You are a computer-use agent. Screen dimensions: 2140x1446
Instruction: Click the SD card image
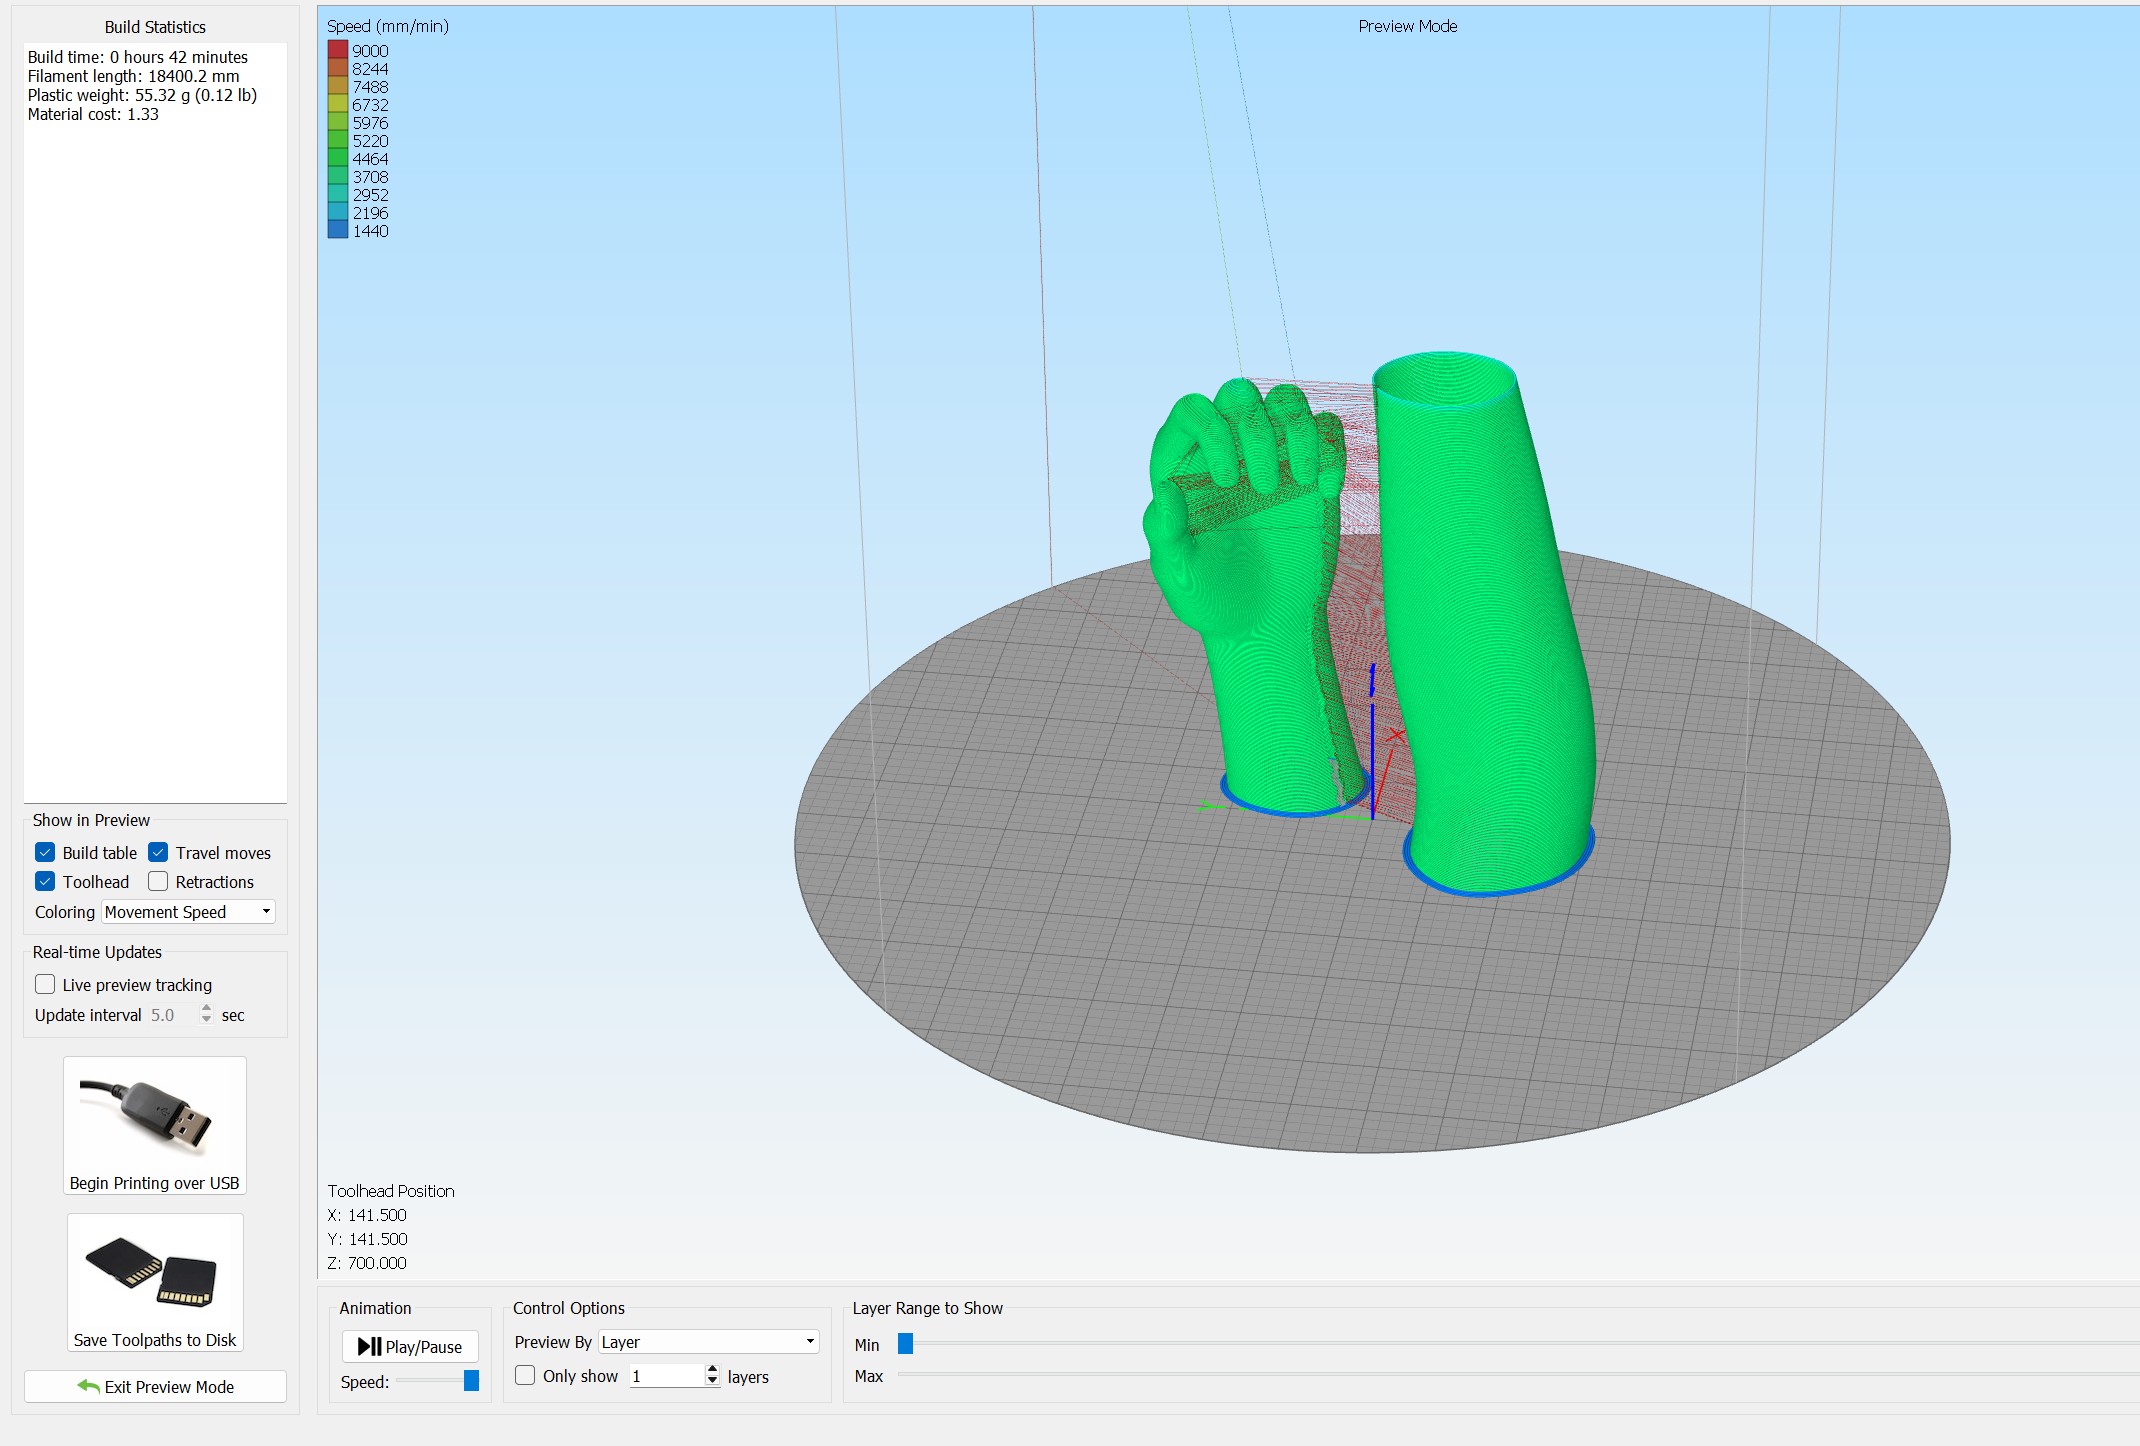152,1272
